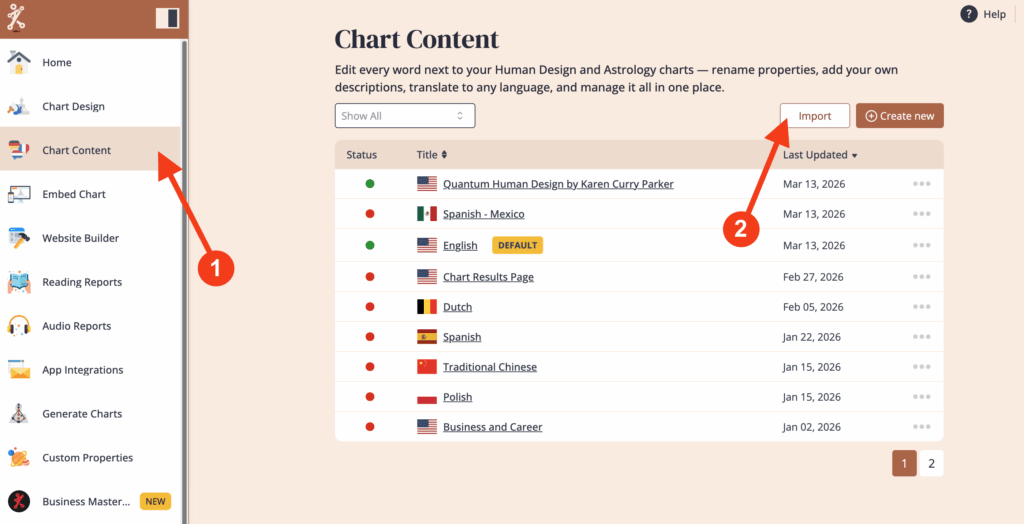Open options menu for Spanish - Mexico row
The height and width of the screenshot is (524, 1024).
click(921, 214)
